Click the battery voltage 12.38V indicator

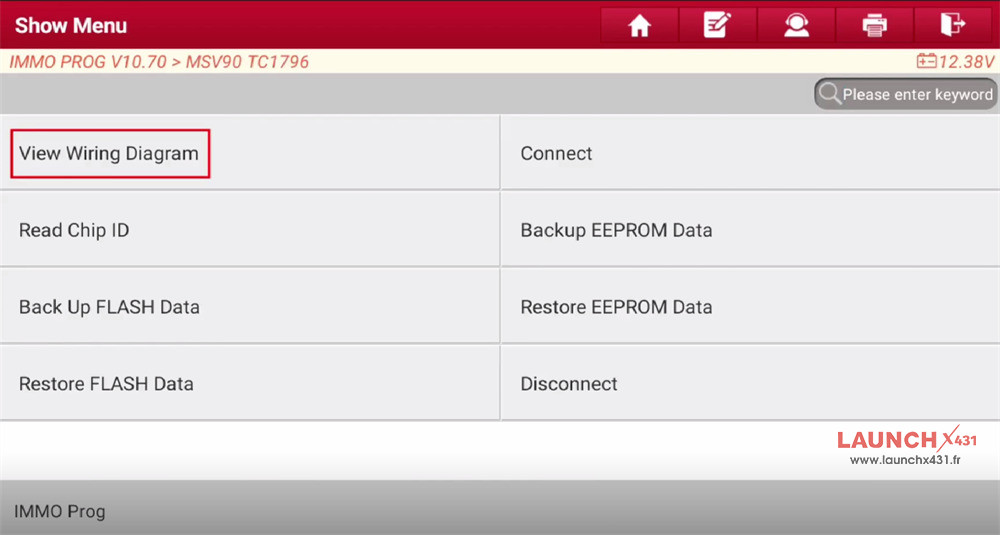[955, 62]
